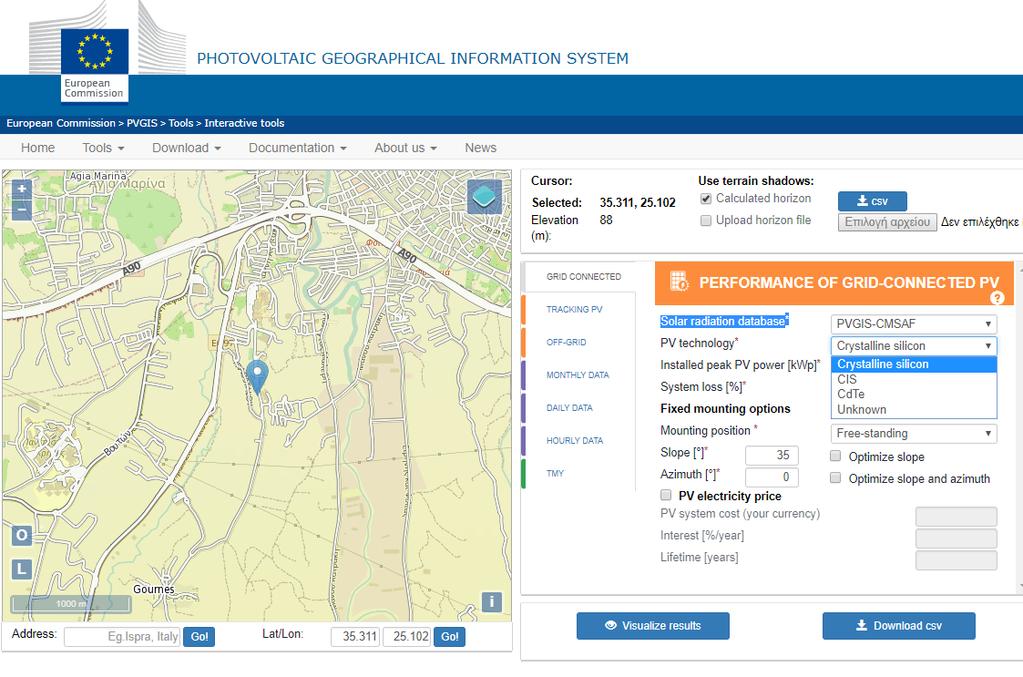
Task: Click the European Commission logo
Action: point(95,64)
